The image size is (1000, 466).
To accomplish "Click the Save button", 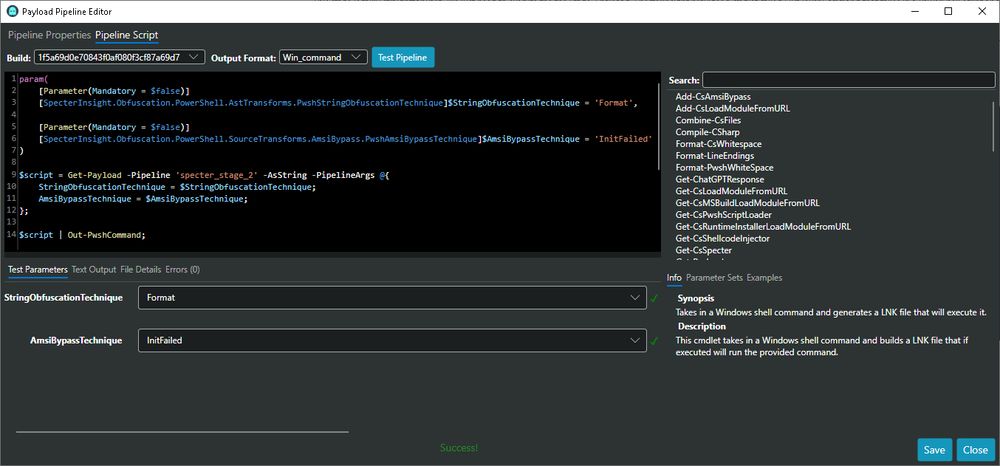I will [934, 449].
